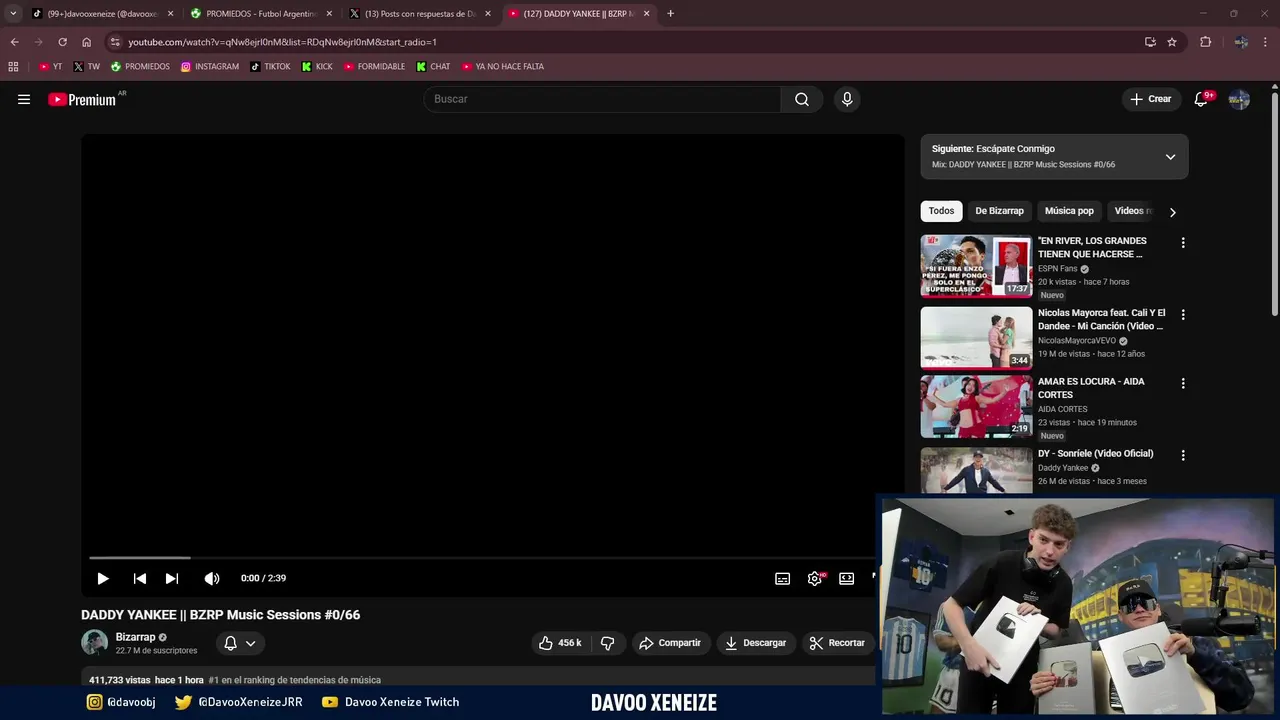This screenshot has height=720, width=1280.
Task: Switch player to theater mode
Action: pos(847,578)
